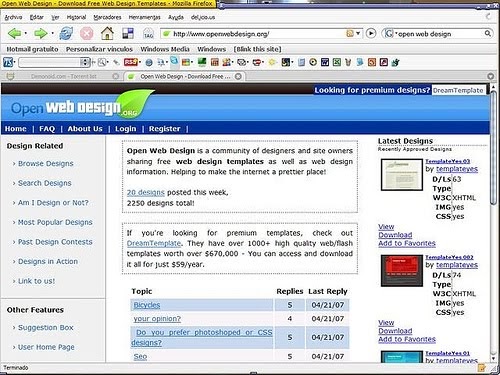
Task: Open the 20 designs link
Action: click(146, 192)
